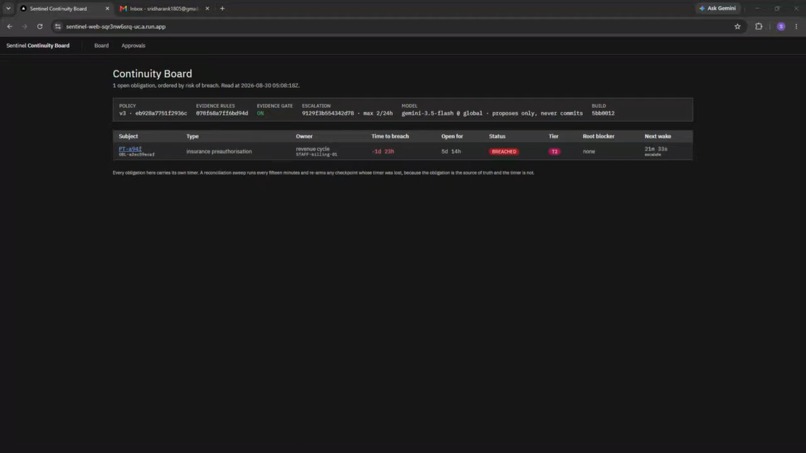Click the '-1d 23h' time to breach

coord(383,152)
